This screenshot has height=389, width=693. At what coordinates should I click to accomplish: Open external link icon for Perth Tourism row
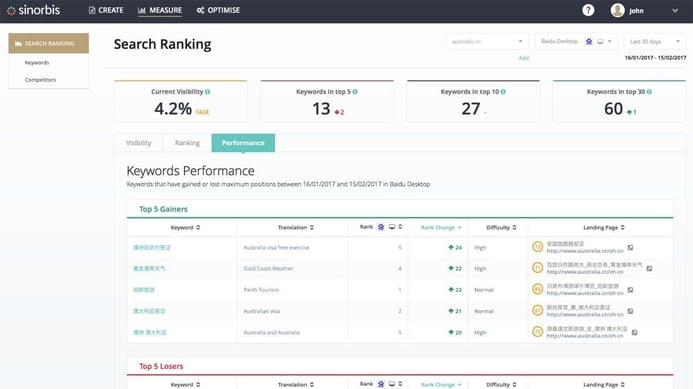tap(631, 290)
